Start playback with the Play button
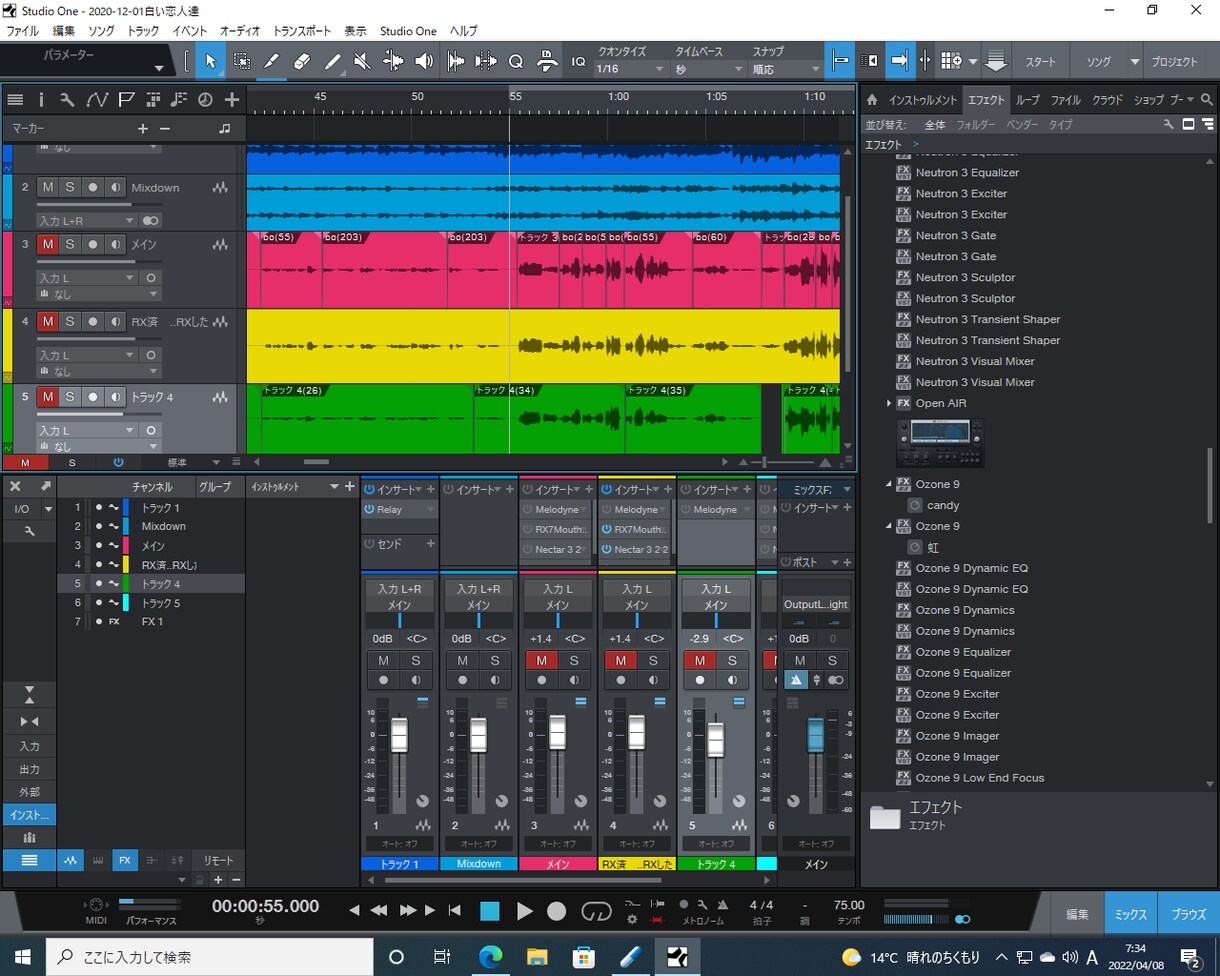Image resolution: width=1220 pixels, height=976 pixels. [524, 911]
